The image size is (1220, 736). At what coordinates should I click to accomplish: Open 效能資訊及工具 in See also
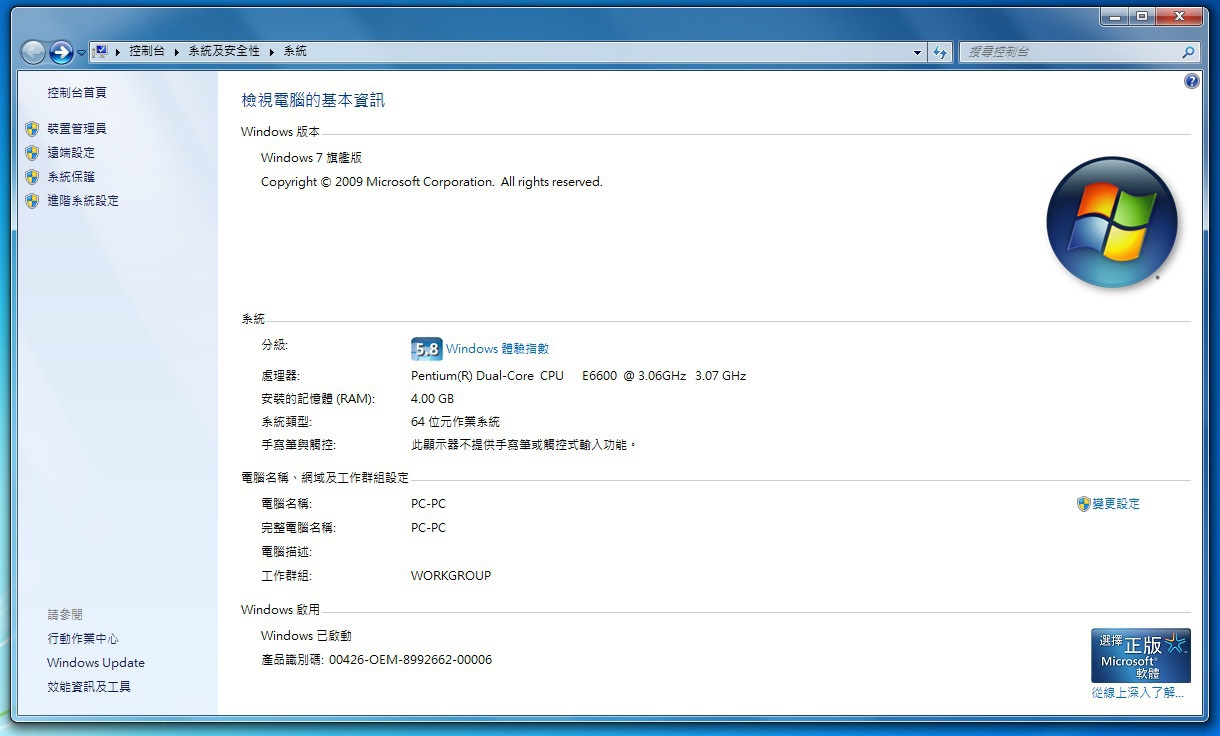(x=89, y=687)
